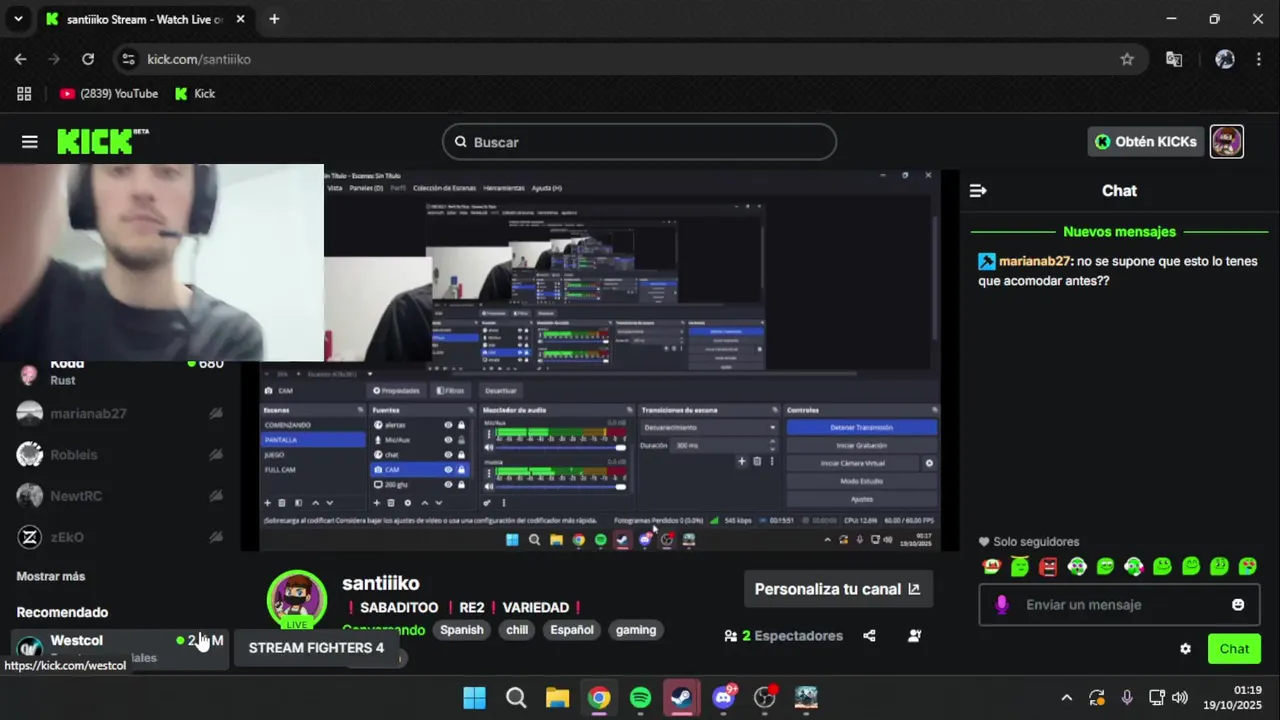
Task: Click the Spanish tag
Action: point(462,630)
